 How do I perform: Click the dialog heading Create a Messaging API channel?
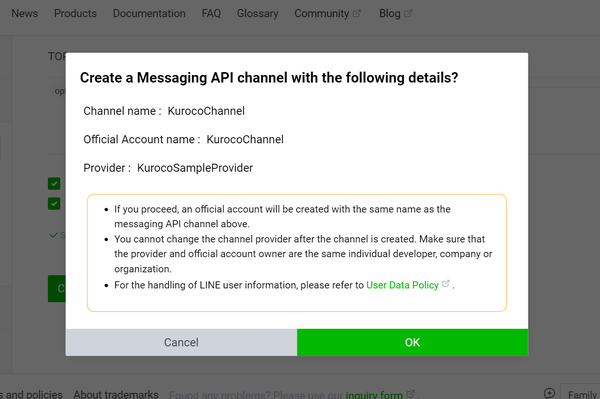coord(269,78)
